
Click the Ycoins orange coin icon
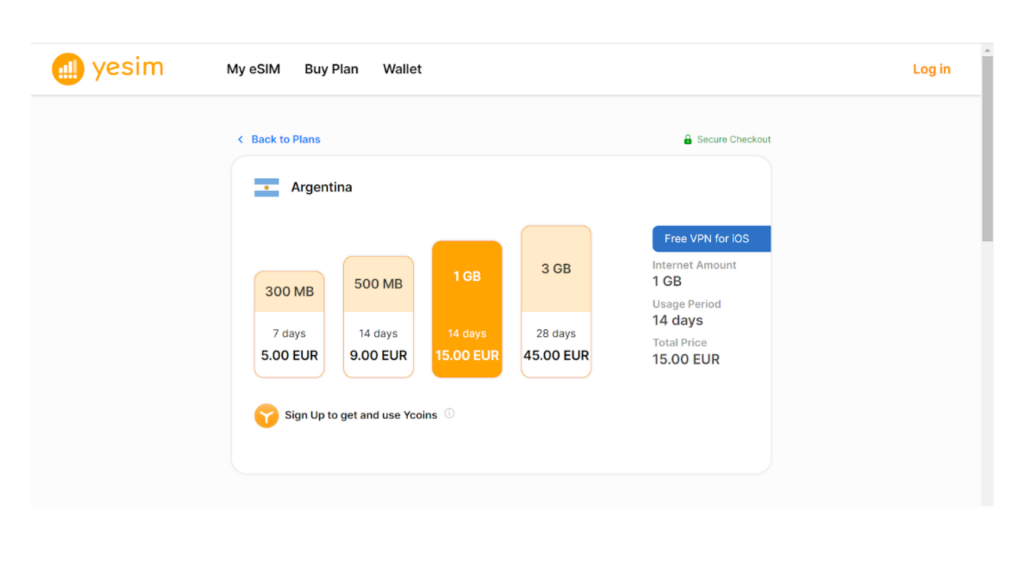click(x=266, y=415)
